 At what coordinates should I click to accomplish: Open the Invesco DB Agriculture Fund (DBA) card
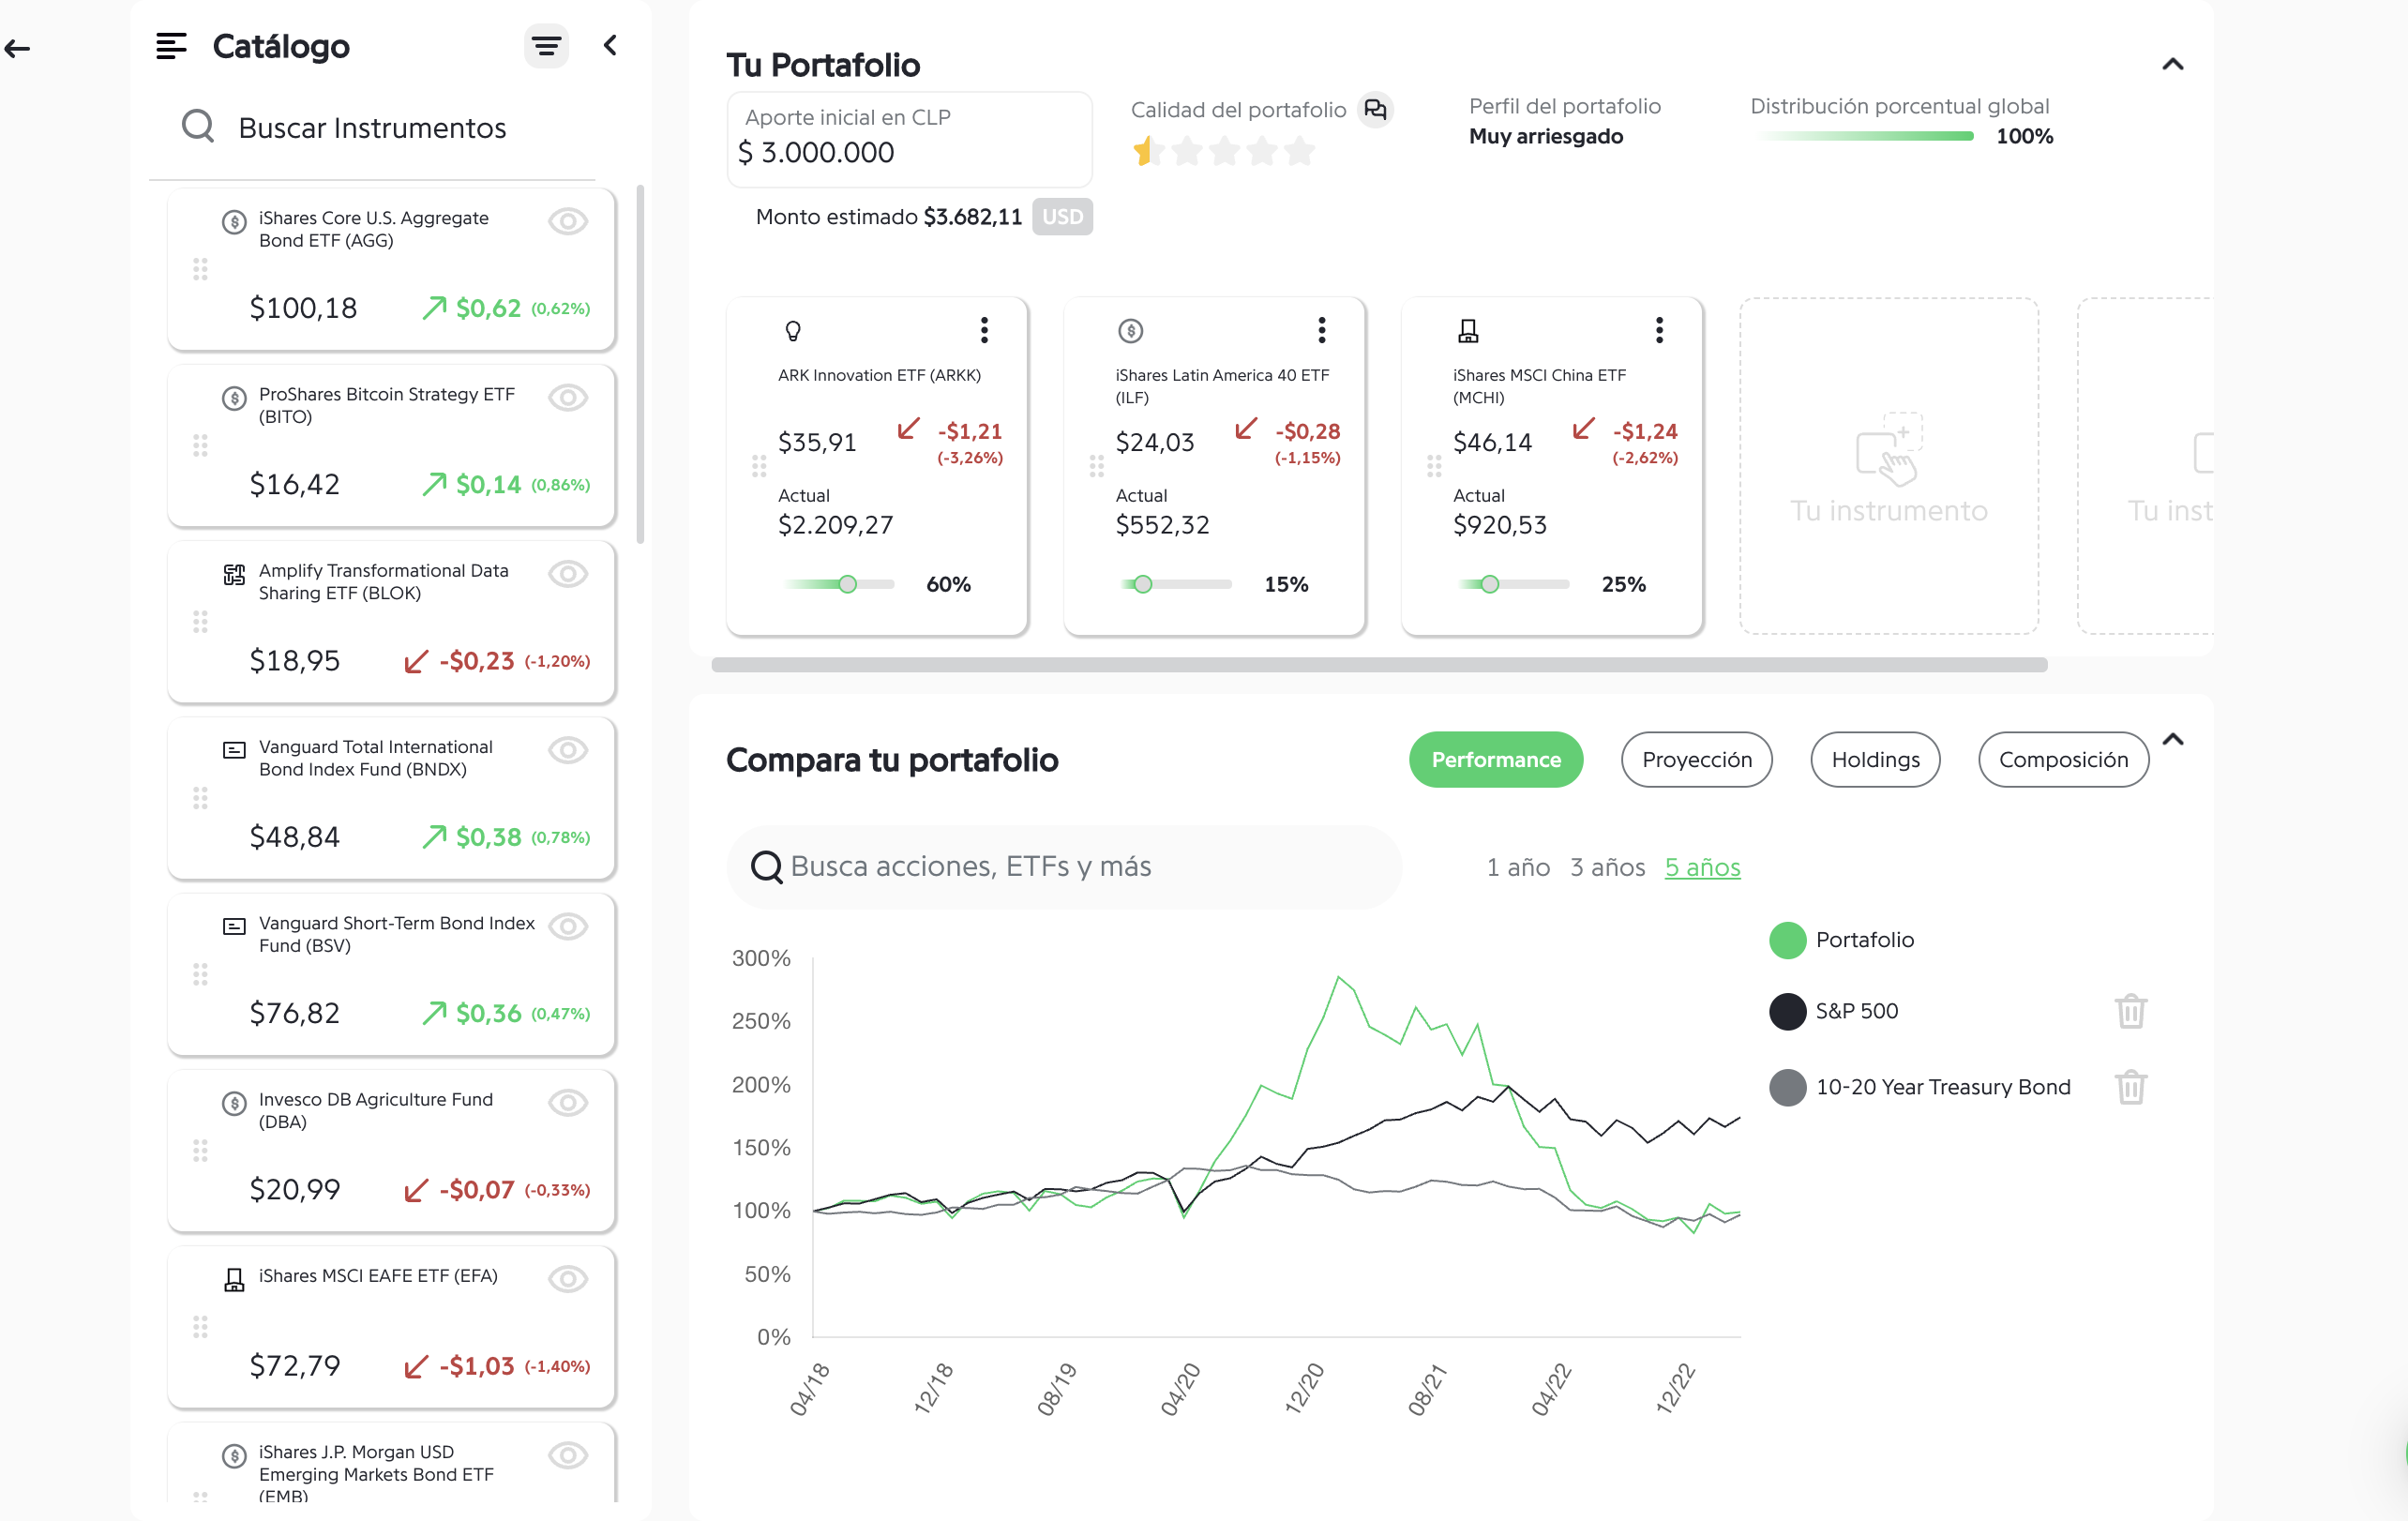391,1150
